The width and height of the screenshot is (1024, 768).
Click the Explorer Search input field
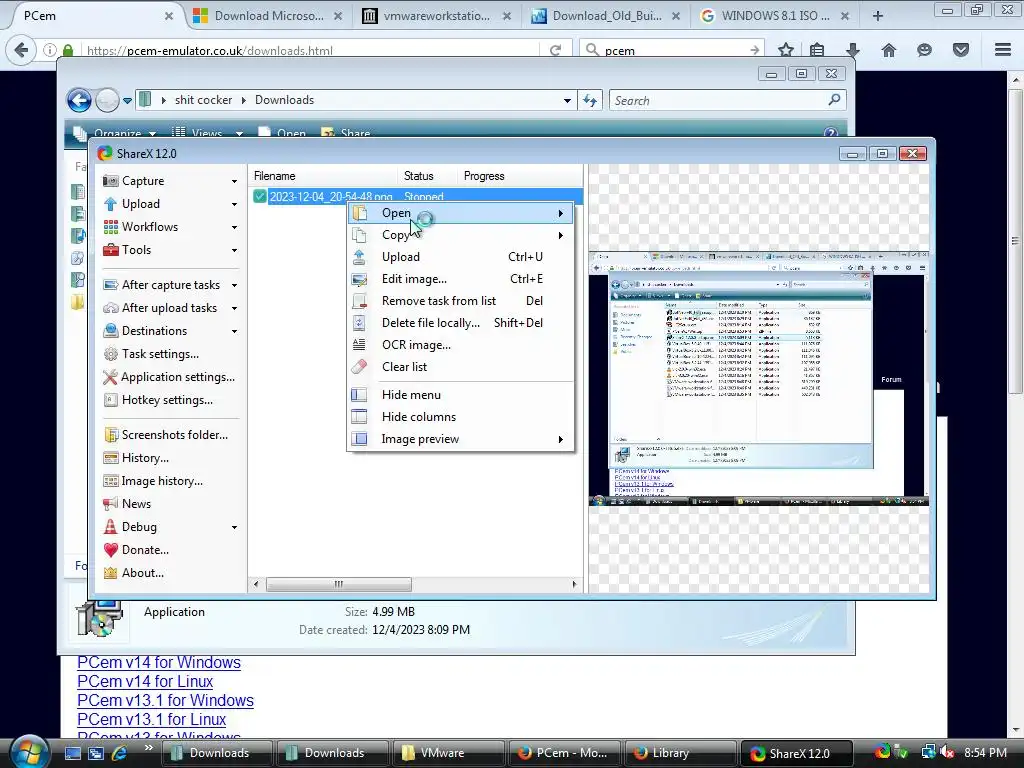pos(728,101)
